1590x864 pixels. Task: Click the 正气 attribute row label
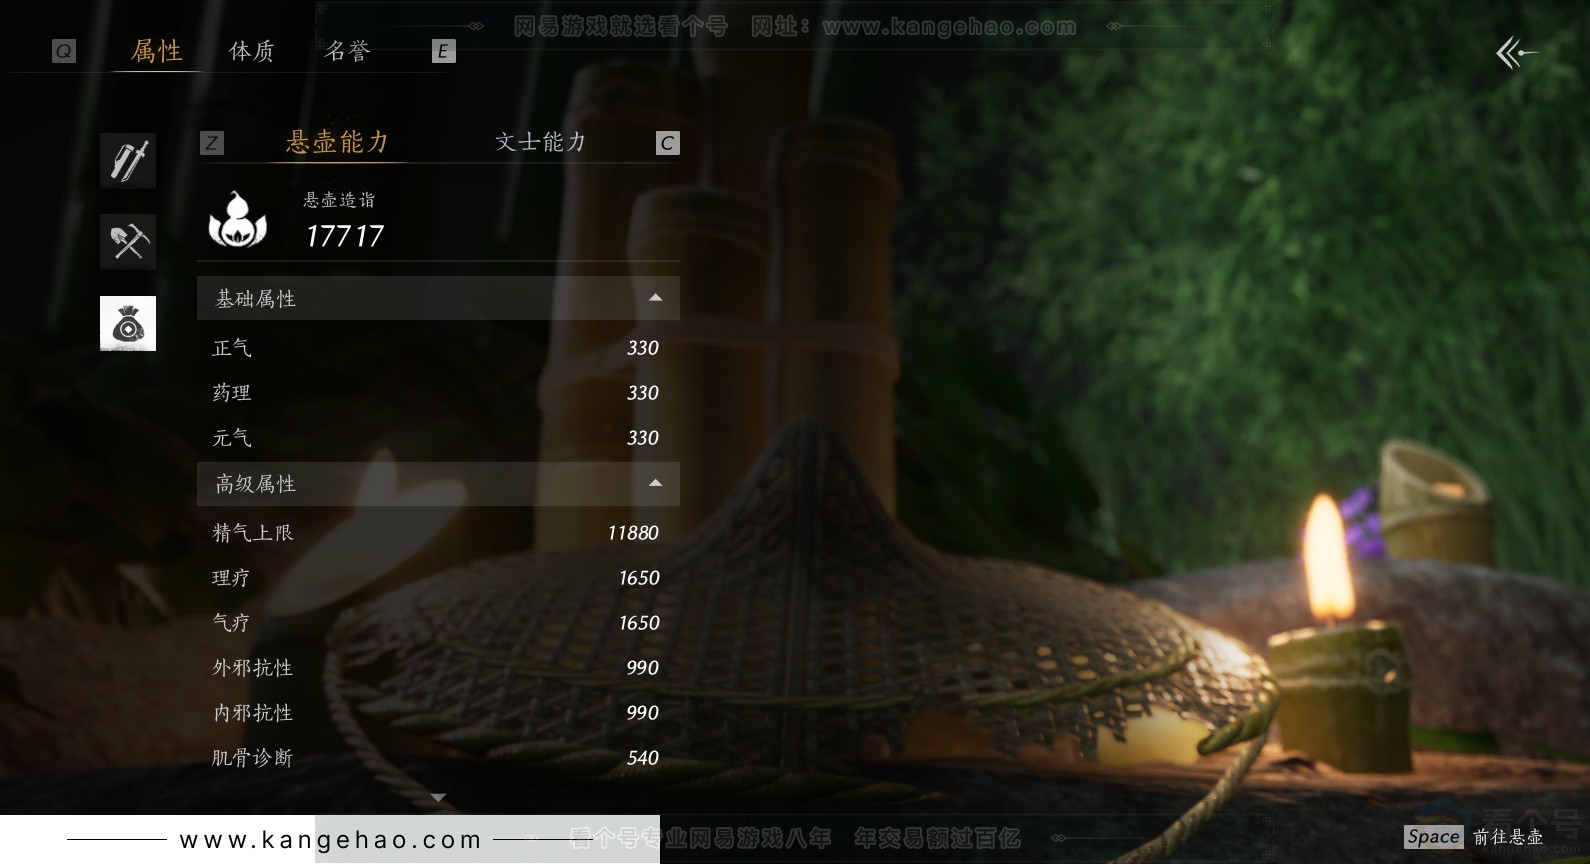click(x=232, y=348)
